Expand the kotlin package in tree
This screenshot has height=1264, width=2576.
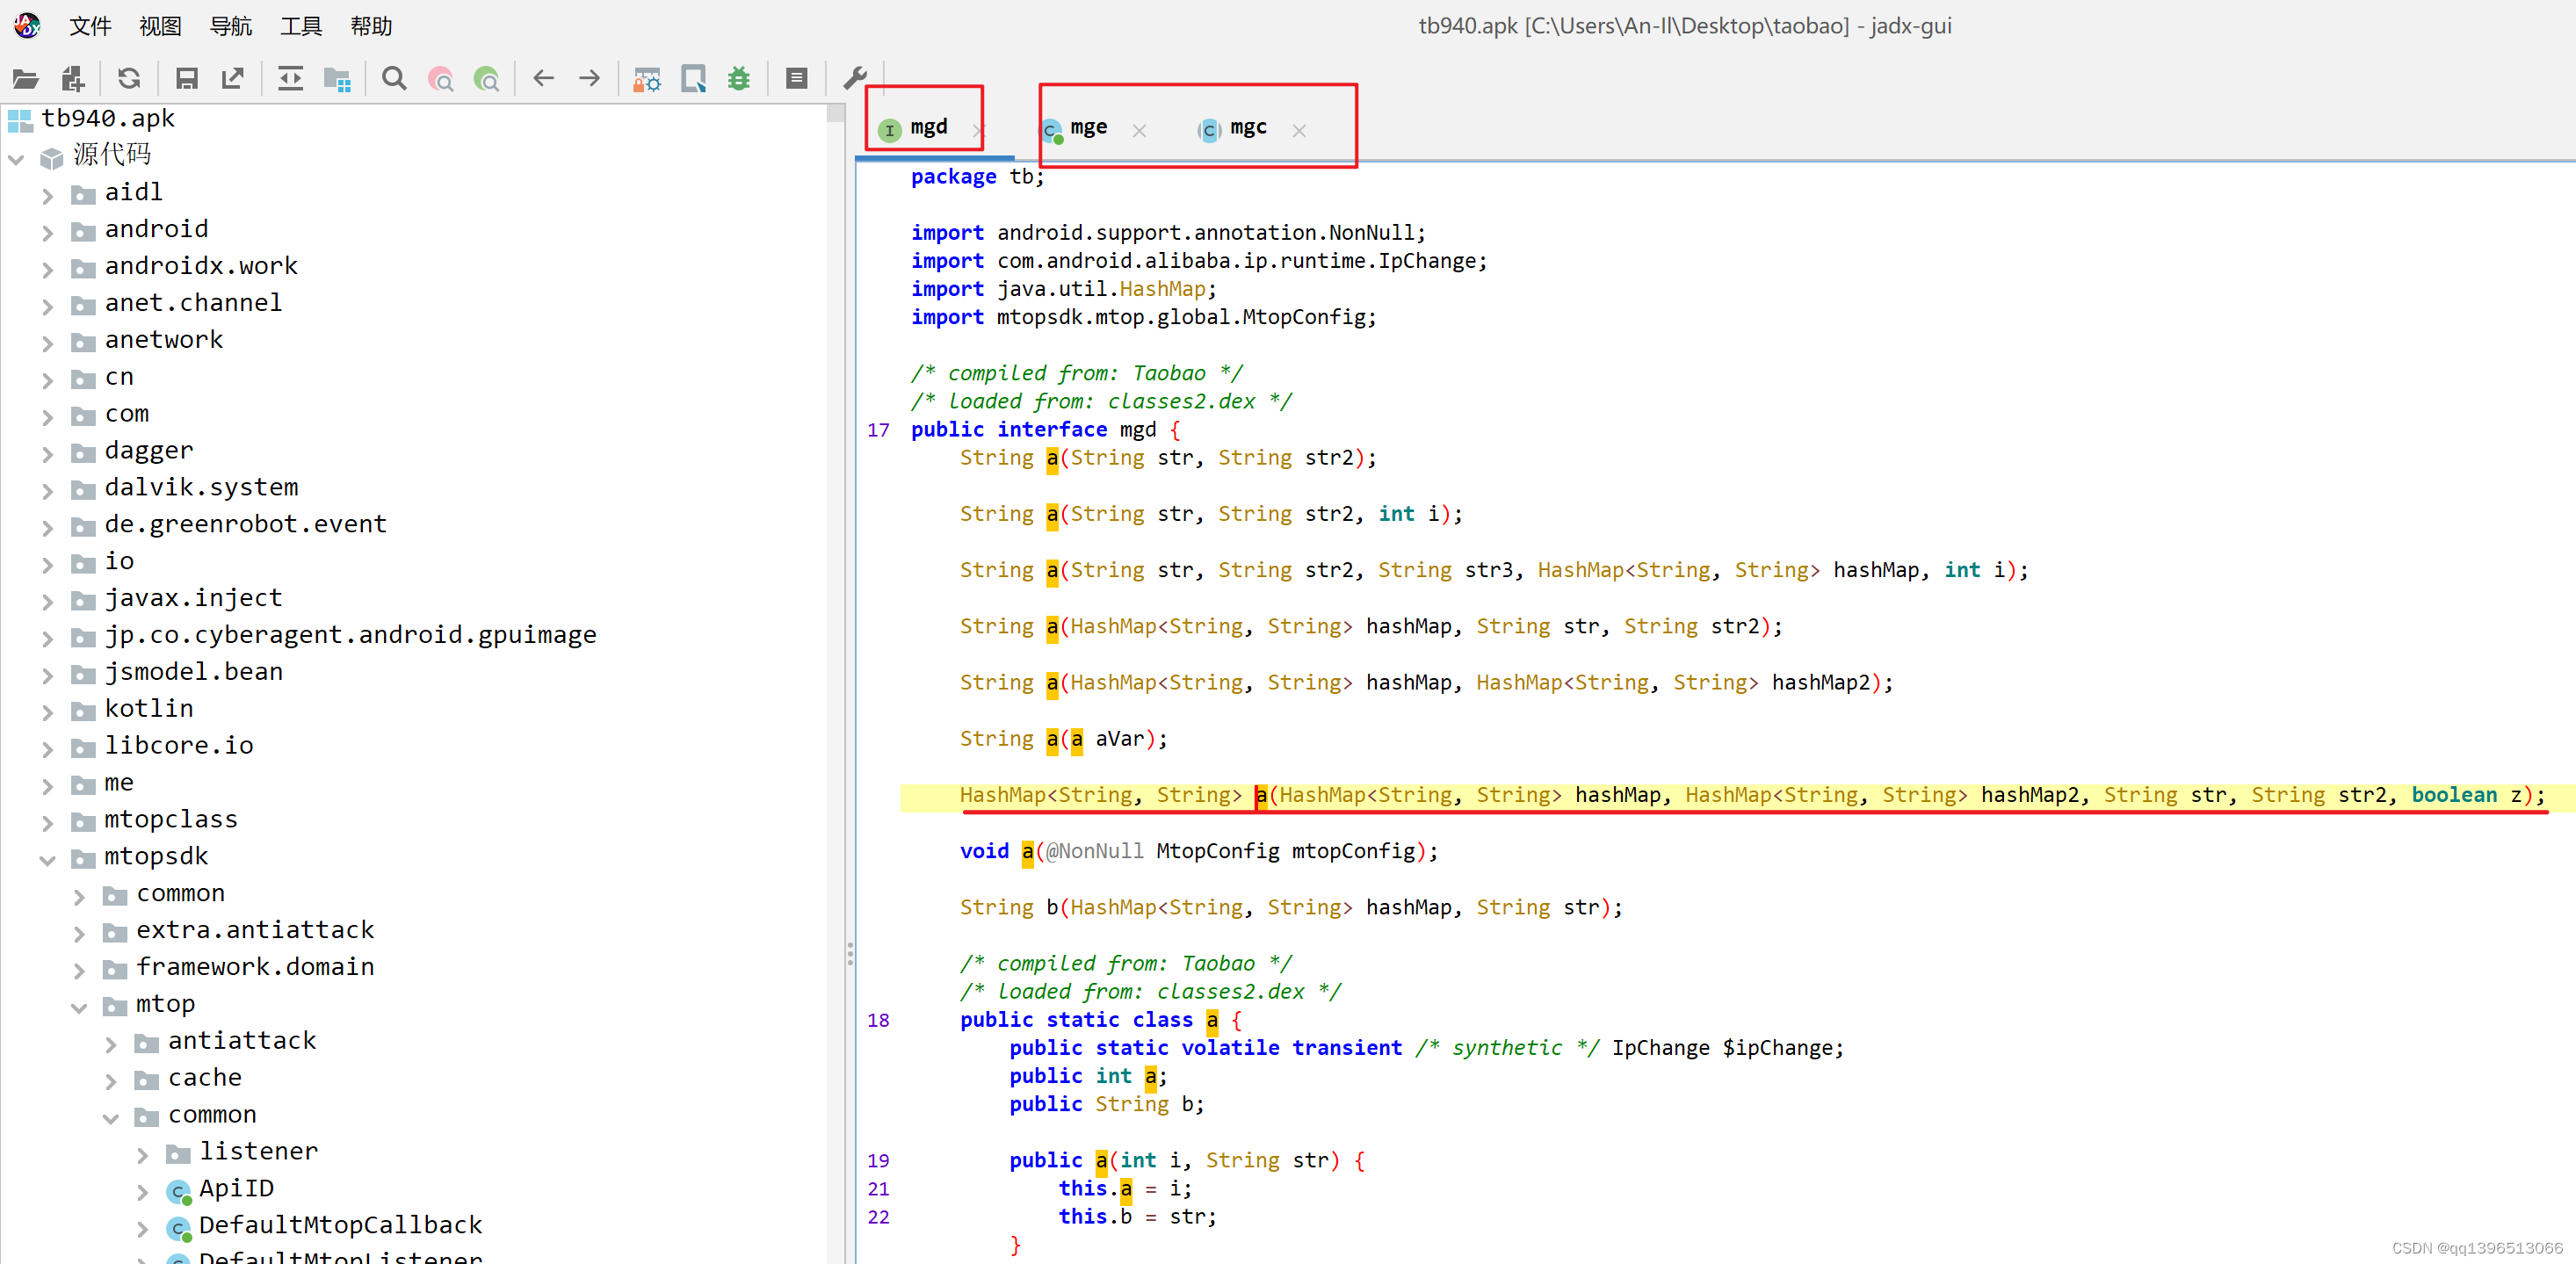pos(47,711)
